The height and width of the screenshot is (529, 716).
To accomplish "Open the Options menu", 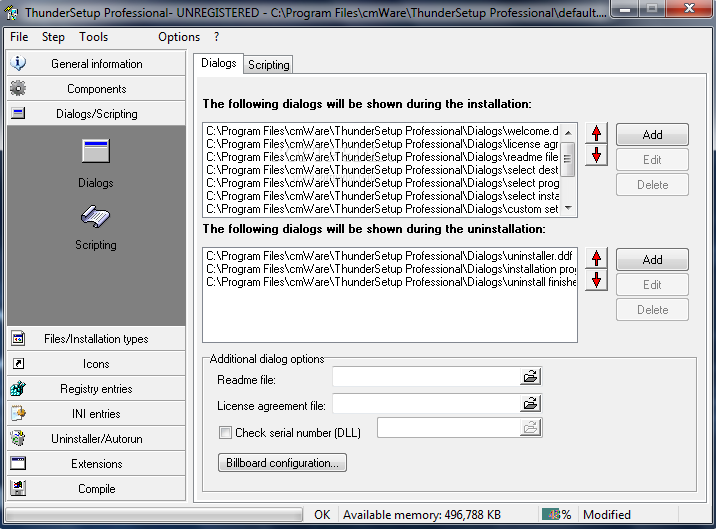I will 179,37.
